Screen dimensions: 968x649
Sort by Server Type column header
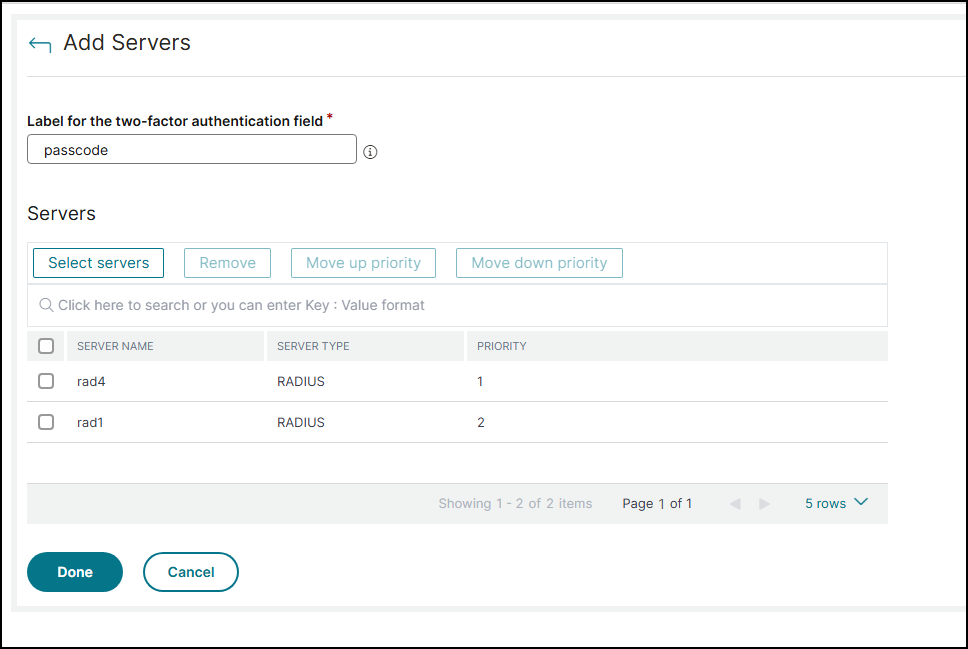pos(312,346)
